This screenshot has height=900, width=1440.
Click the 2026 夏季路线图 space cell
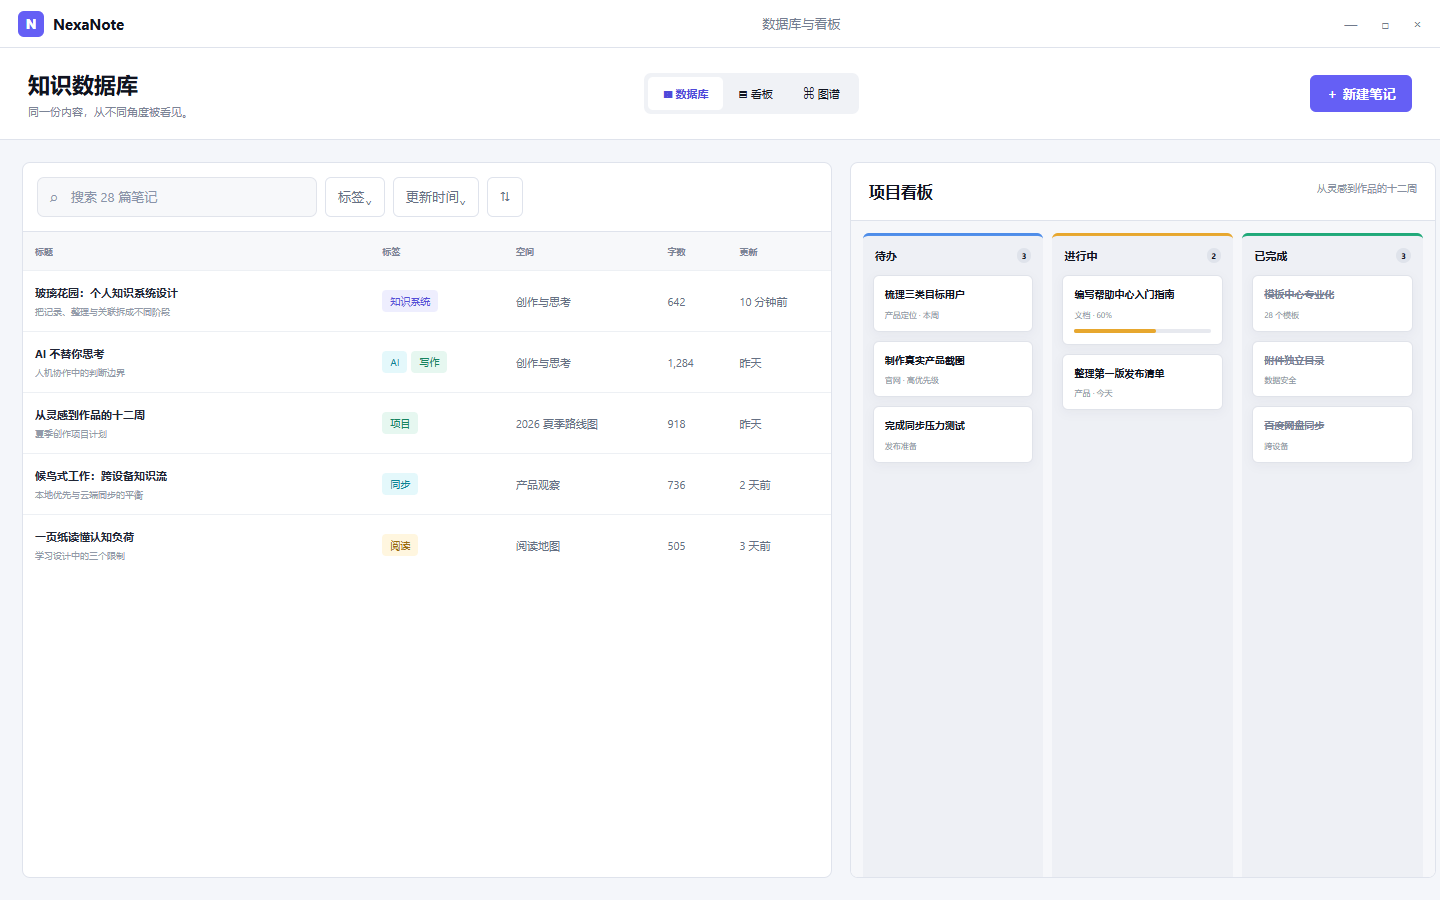(x=557, y=424)
